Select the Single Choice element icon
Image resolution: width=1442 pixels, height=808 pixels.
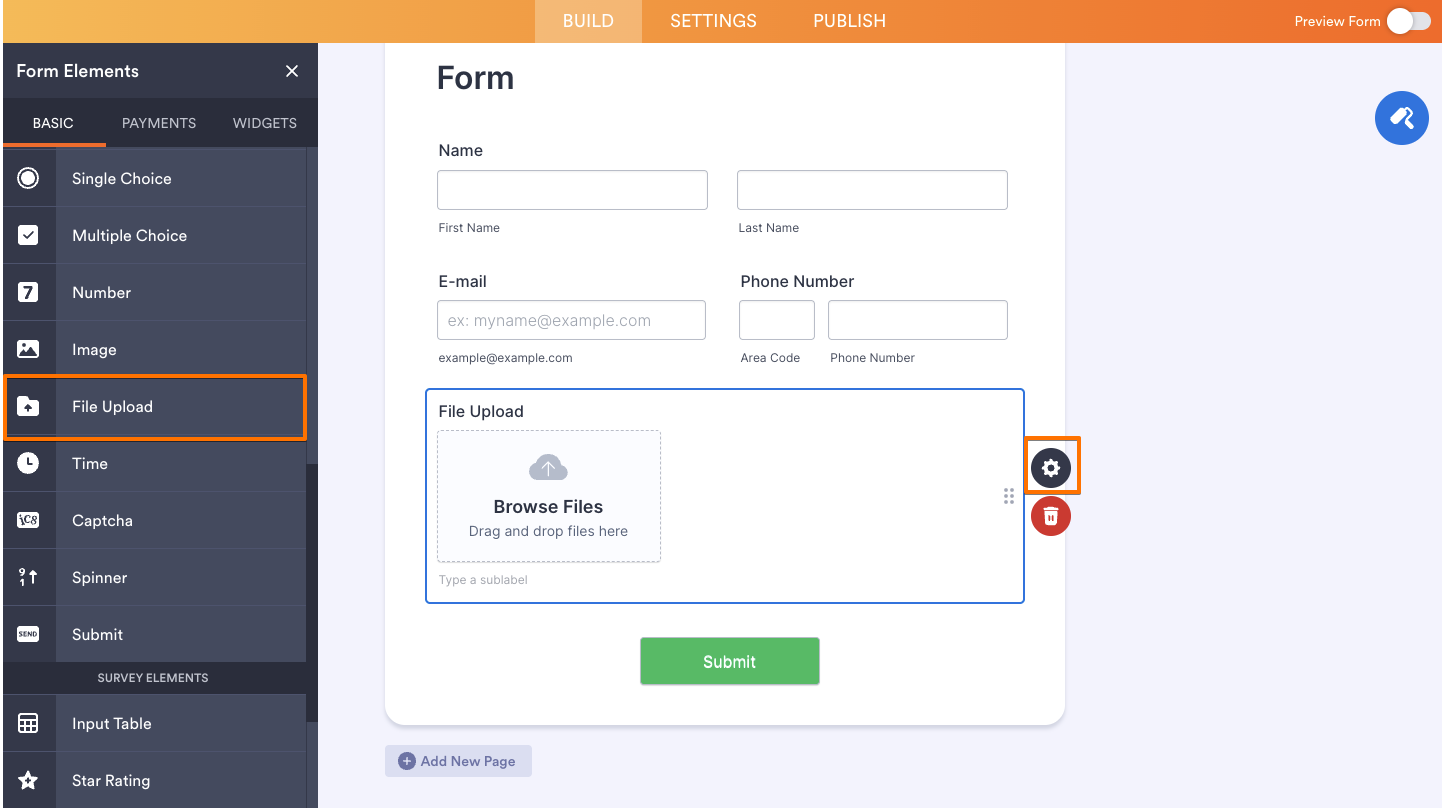coord(29,177)
